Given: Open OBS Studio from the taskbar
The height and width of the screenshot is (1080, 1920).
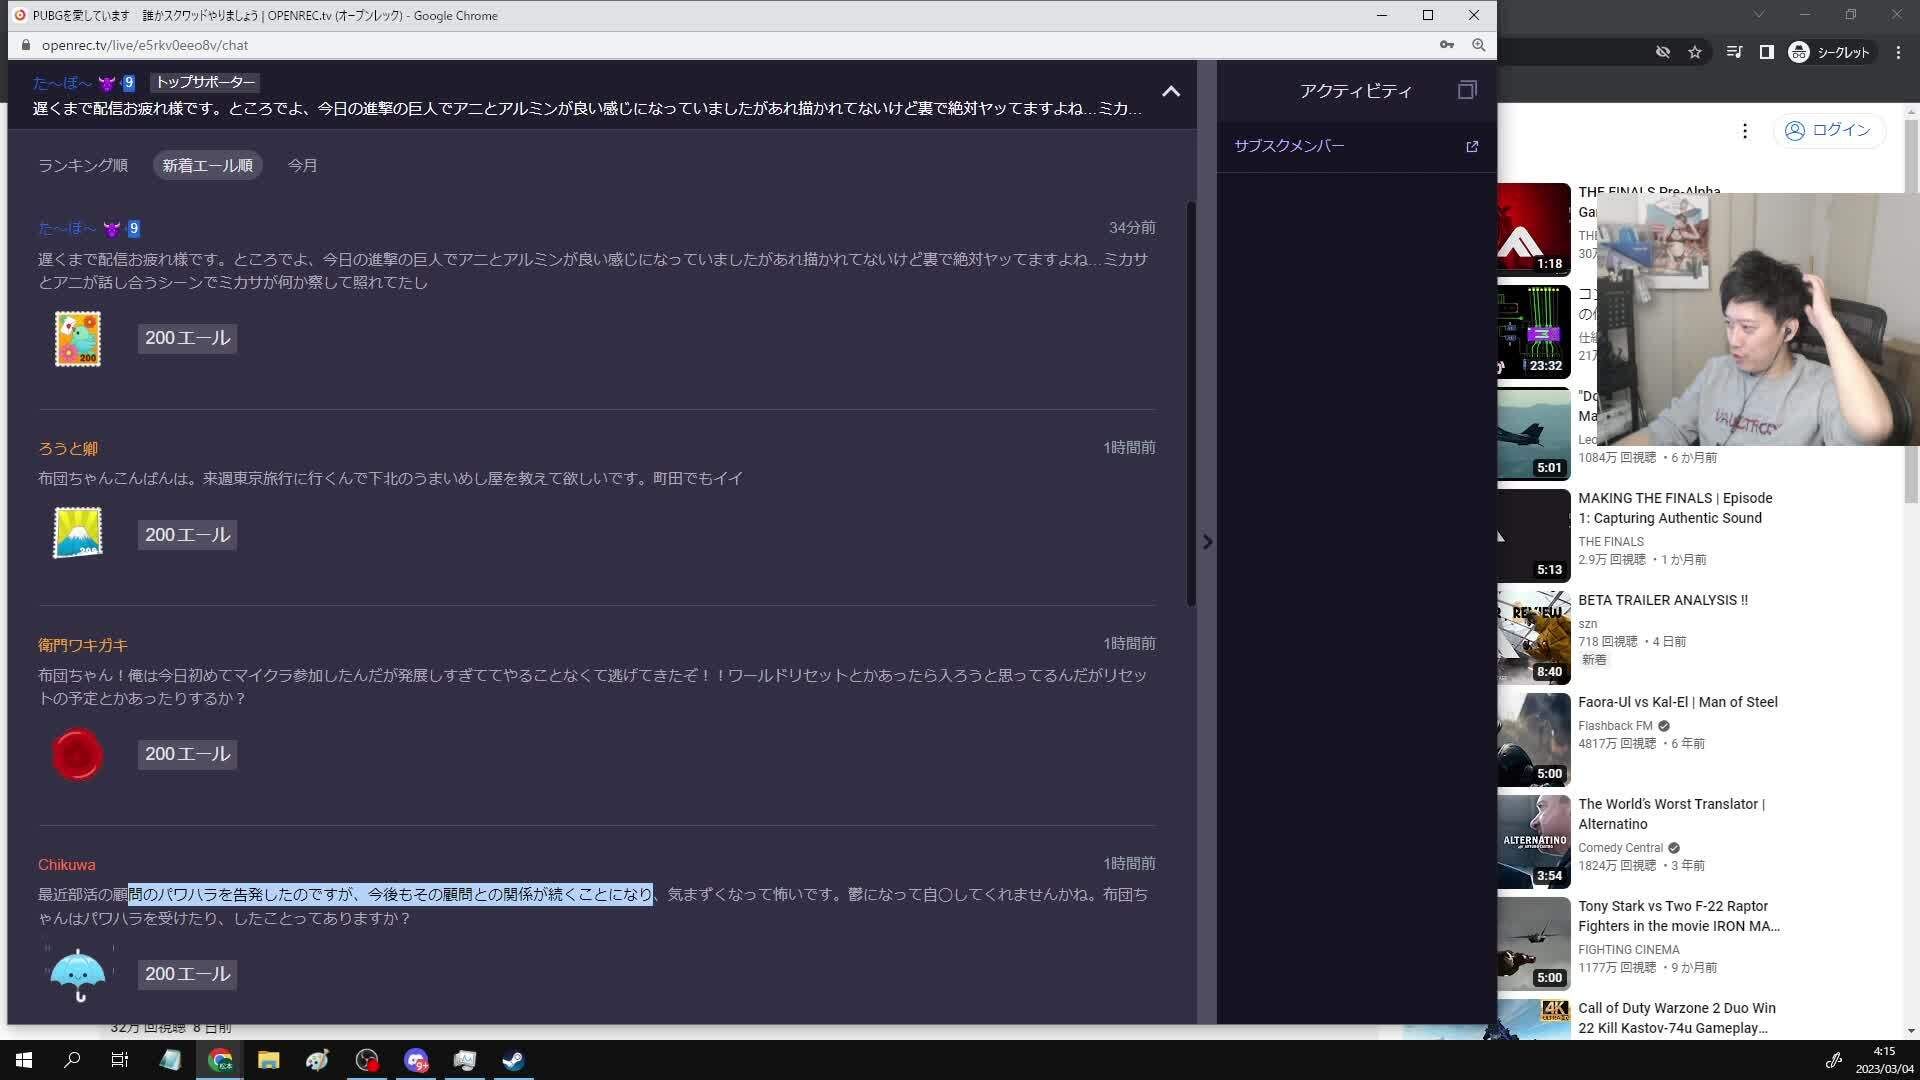Looking at the screenshot, I should [x=367, y=1060].
